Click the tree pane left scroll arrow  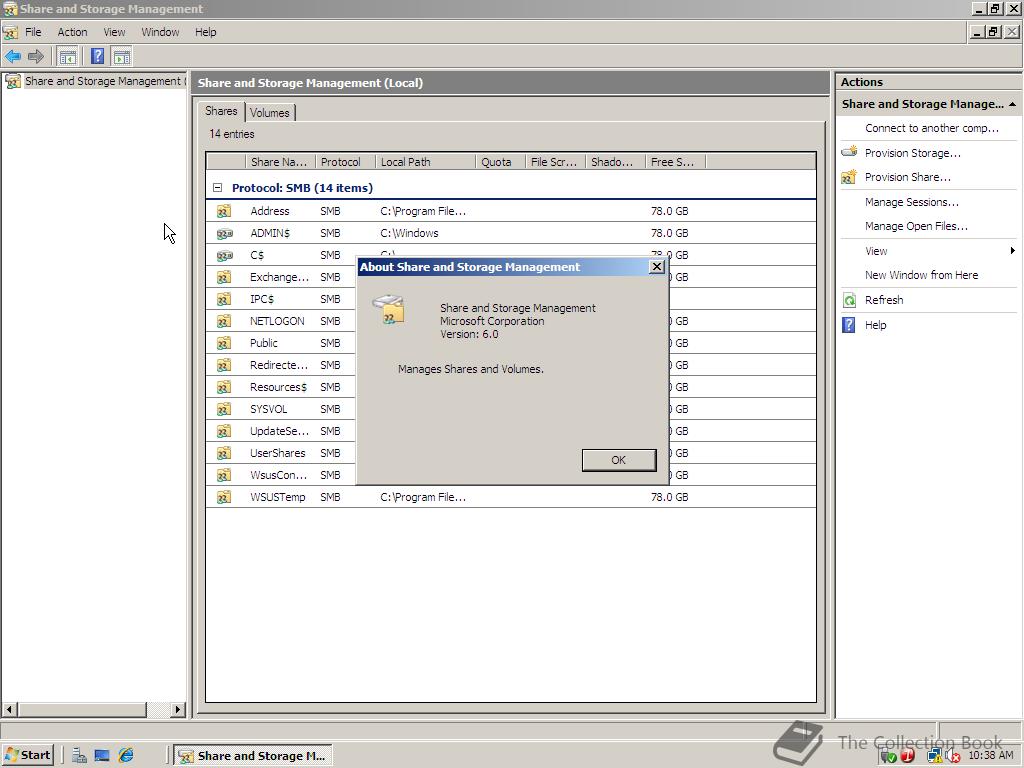pyautogui.click(x=9, y=709)
